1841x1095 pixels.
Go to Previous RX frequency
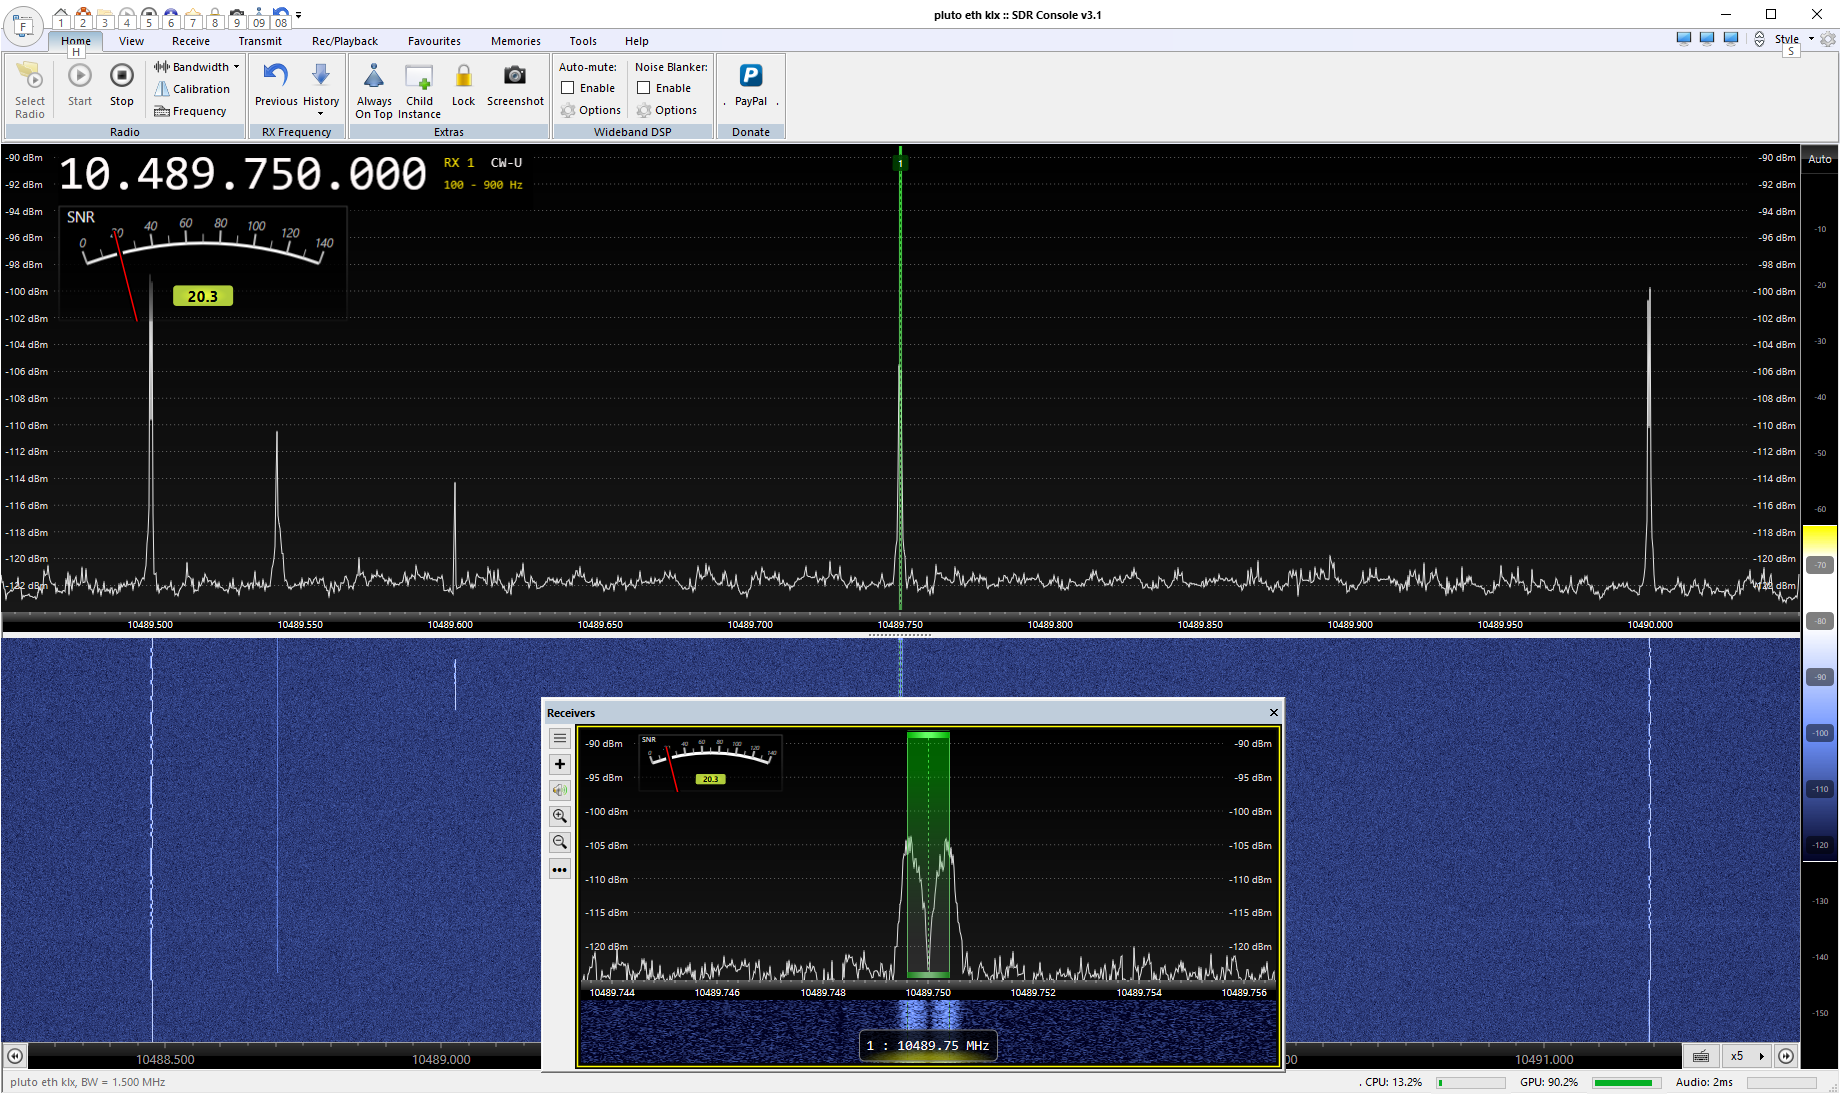[x=276, y=77]
